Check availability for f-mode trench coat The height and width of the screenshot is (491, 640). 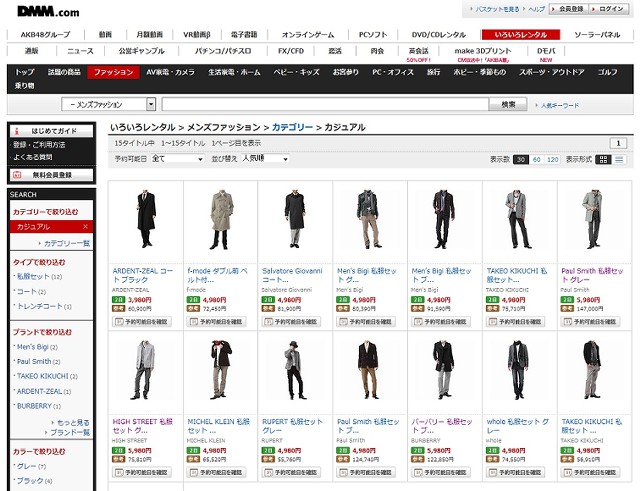point(216,322)
